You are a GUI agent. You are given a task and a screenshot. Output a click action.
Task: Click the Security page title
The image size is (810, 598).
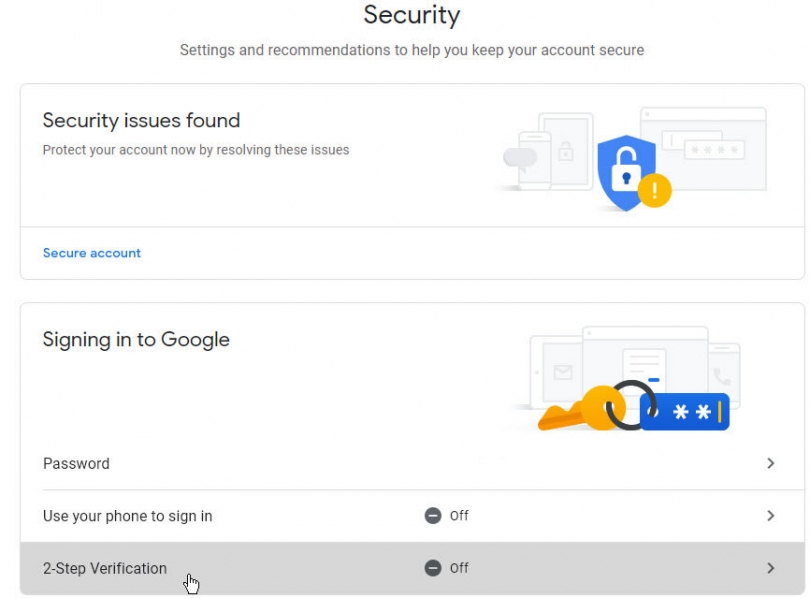(x=411, y=15)
